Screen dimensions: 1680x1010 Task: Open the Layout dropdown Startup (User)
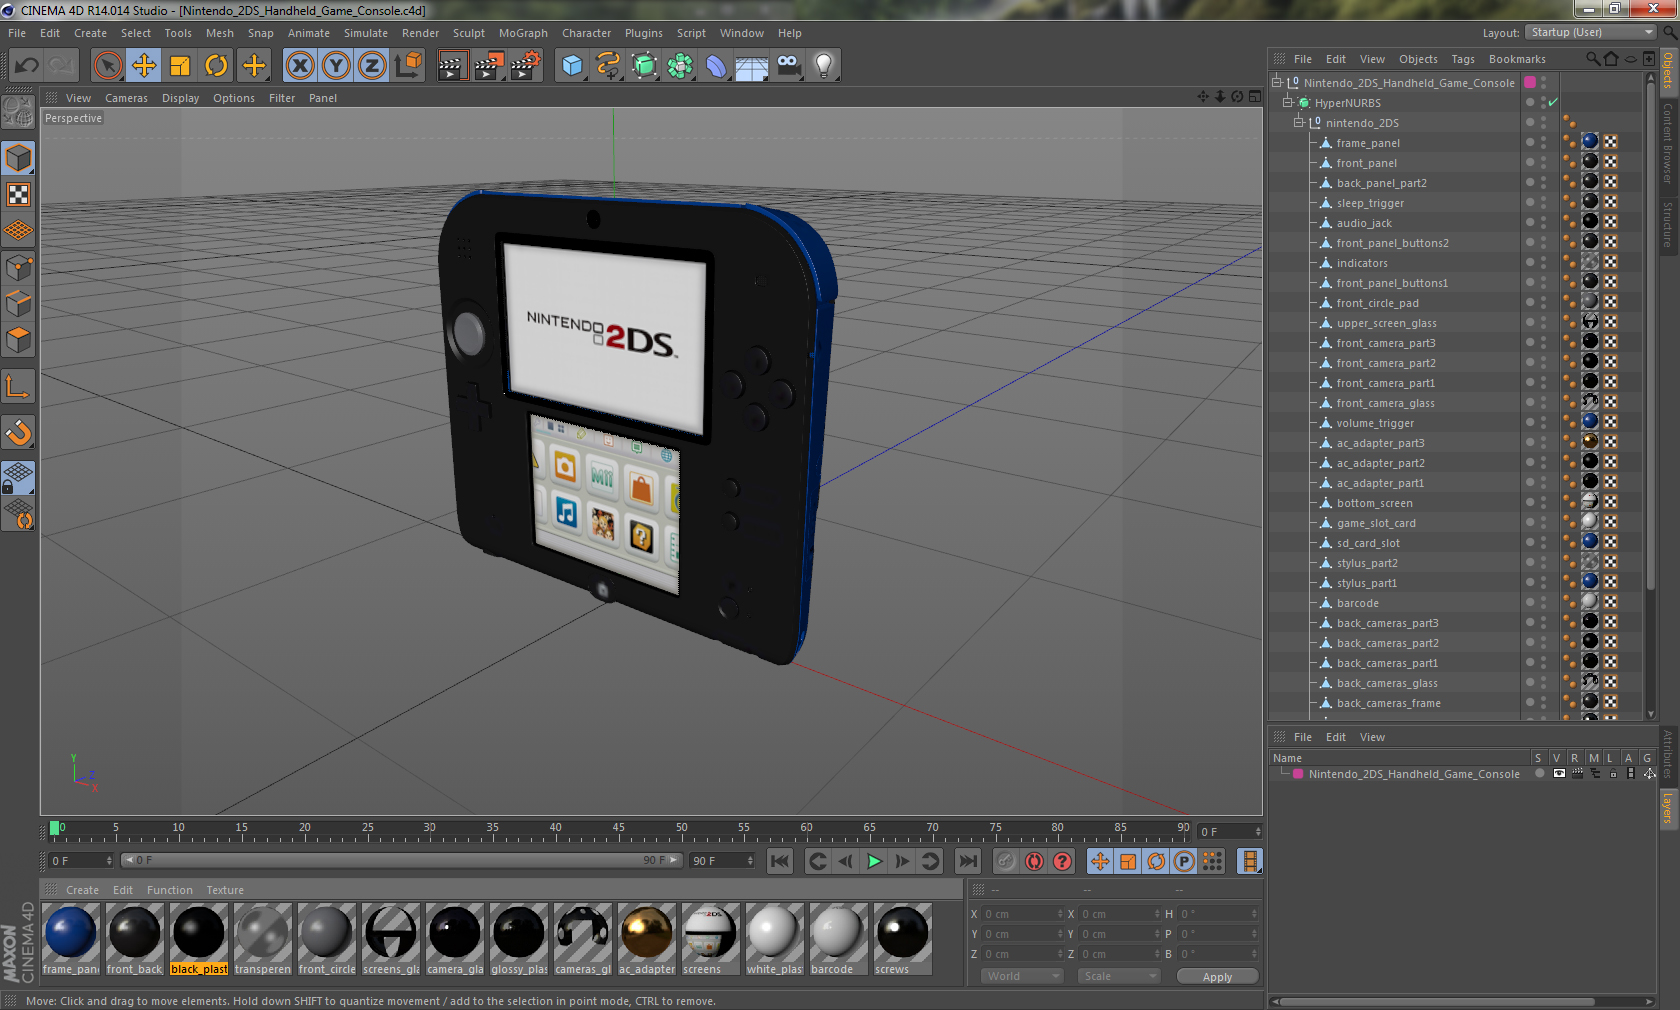(1592, 33)
